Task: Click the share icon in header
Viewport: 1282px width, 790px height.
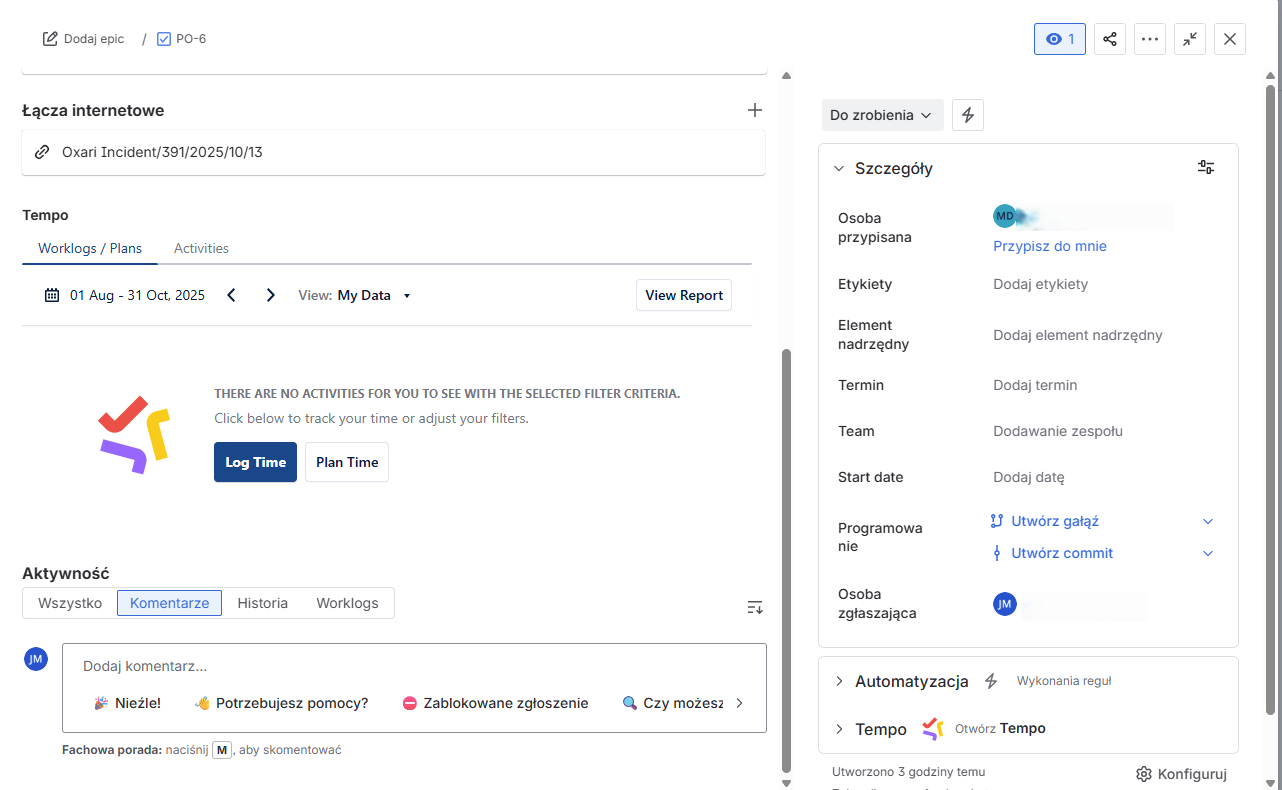Action: pos(1110,39)
